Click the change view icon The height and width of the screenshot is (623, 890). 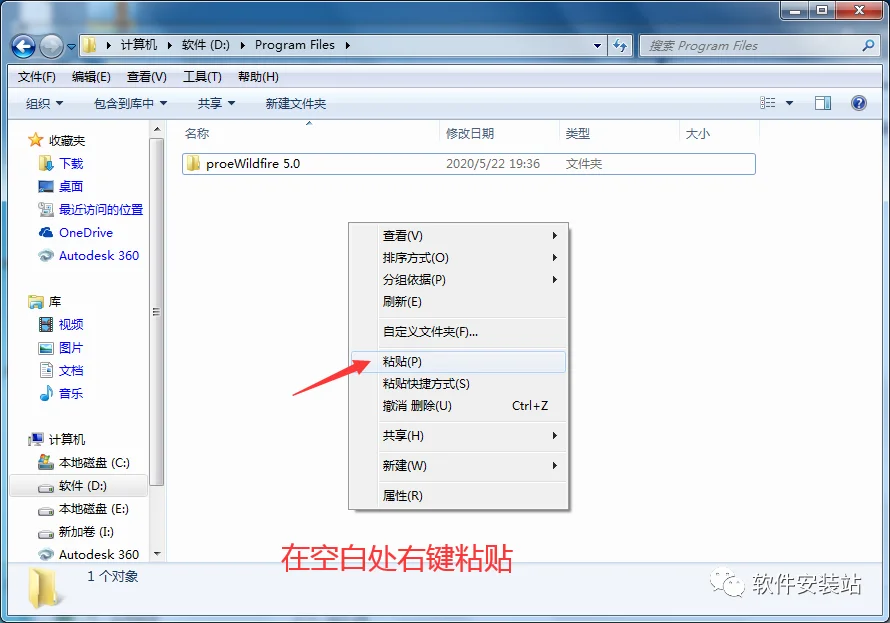pyautogui.click(x=767, y=103)
